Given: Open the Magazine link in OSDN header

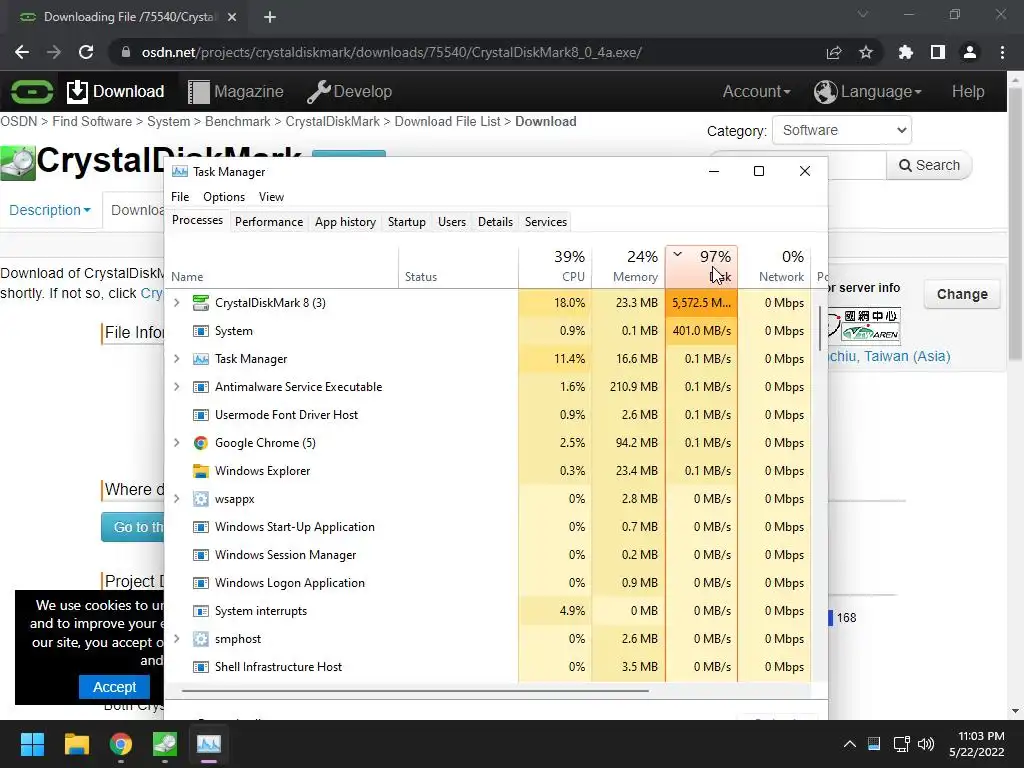Looking at the screenshot, I should click(236, 91).
